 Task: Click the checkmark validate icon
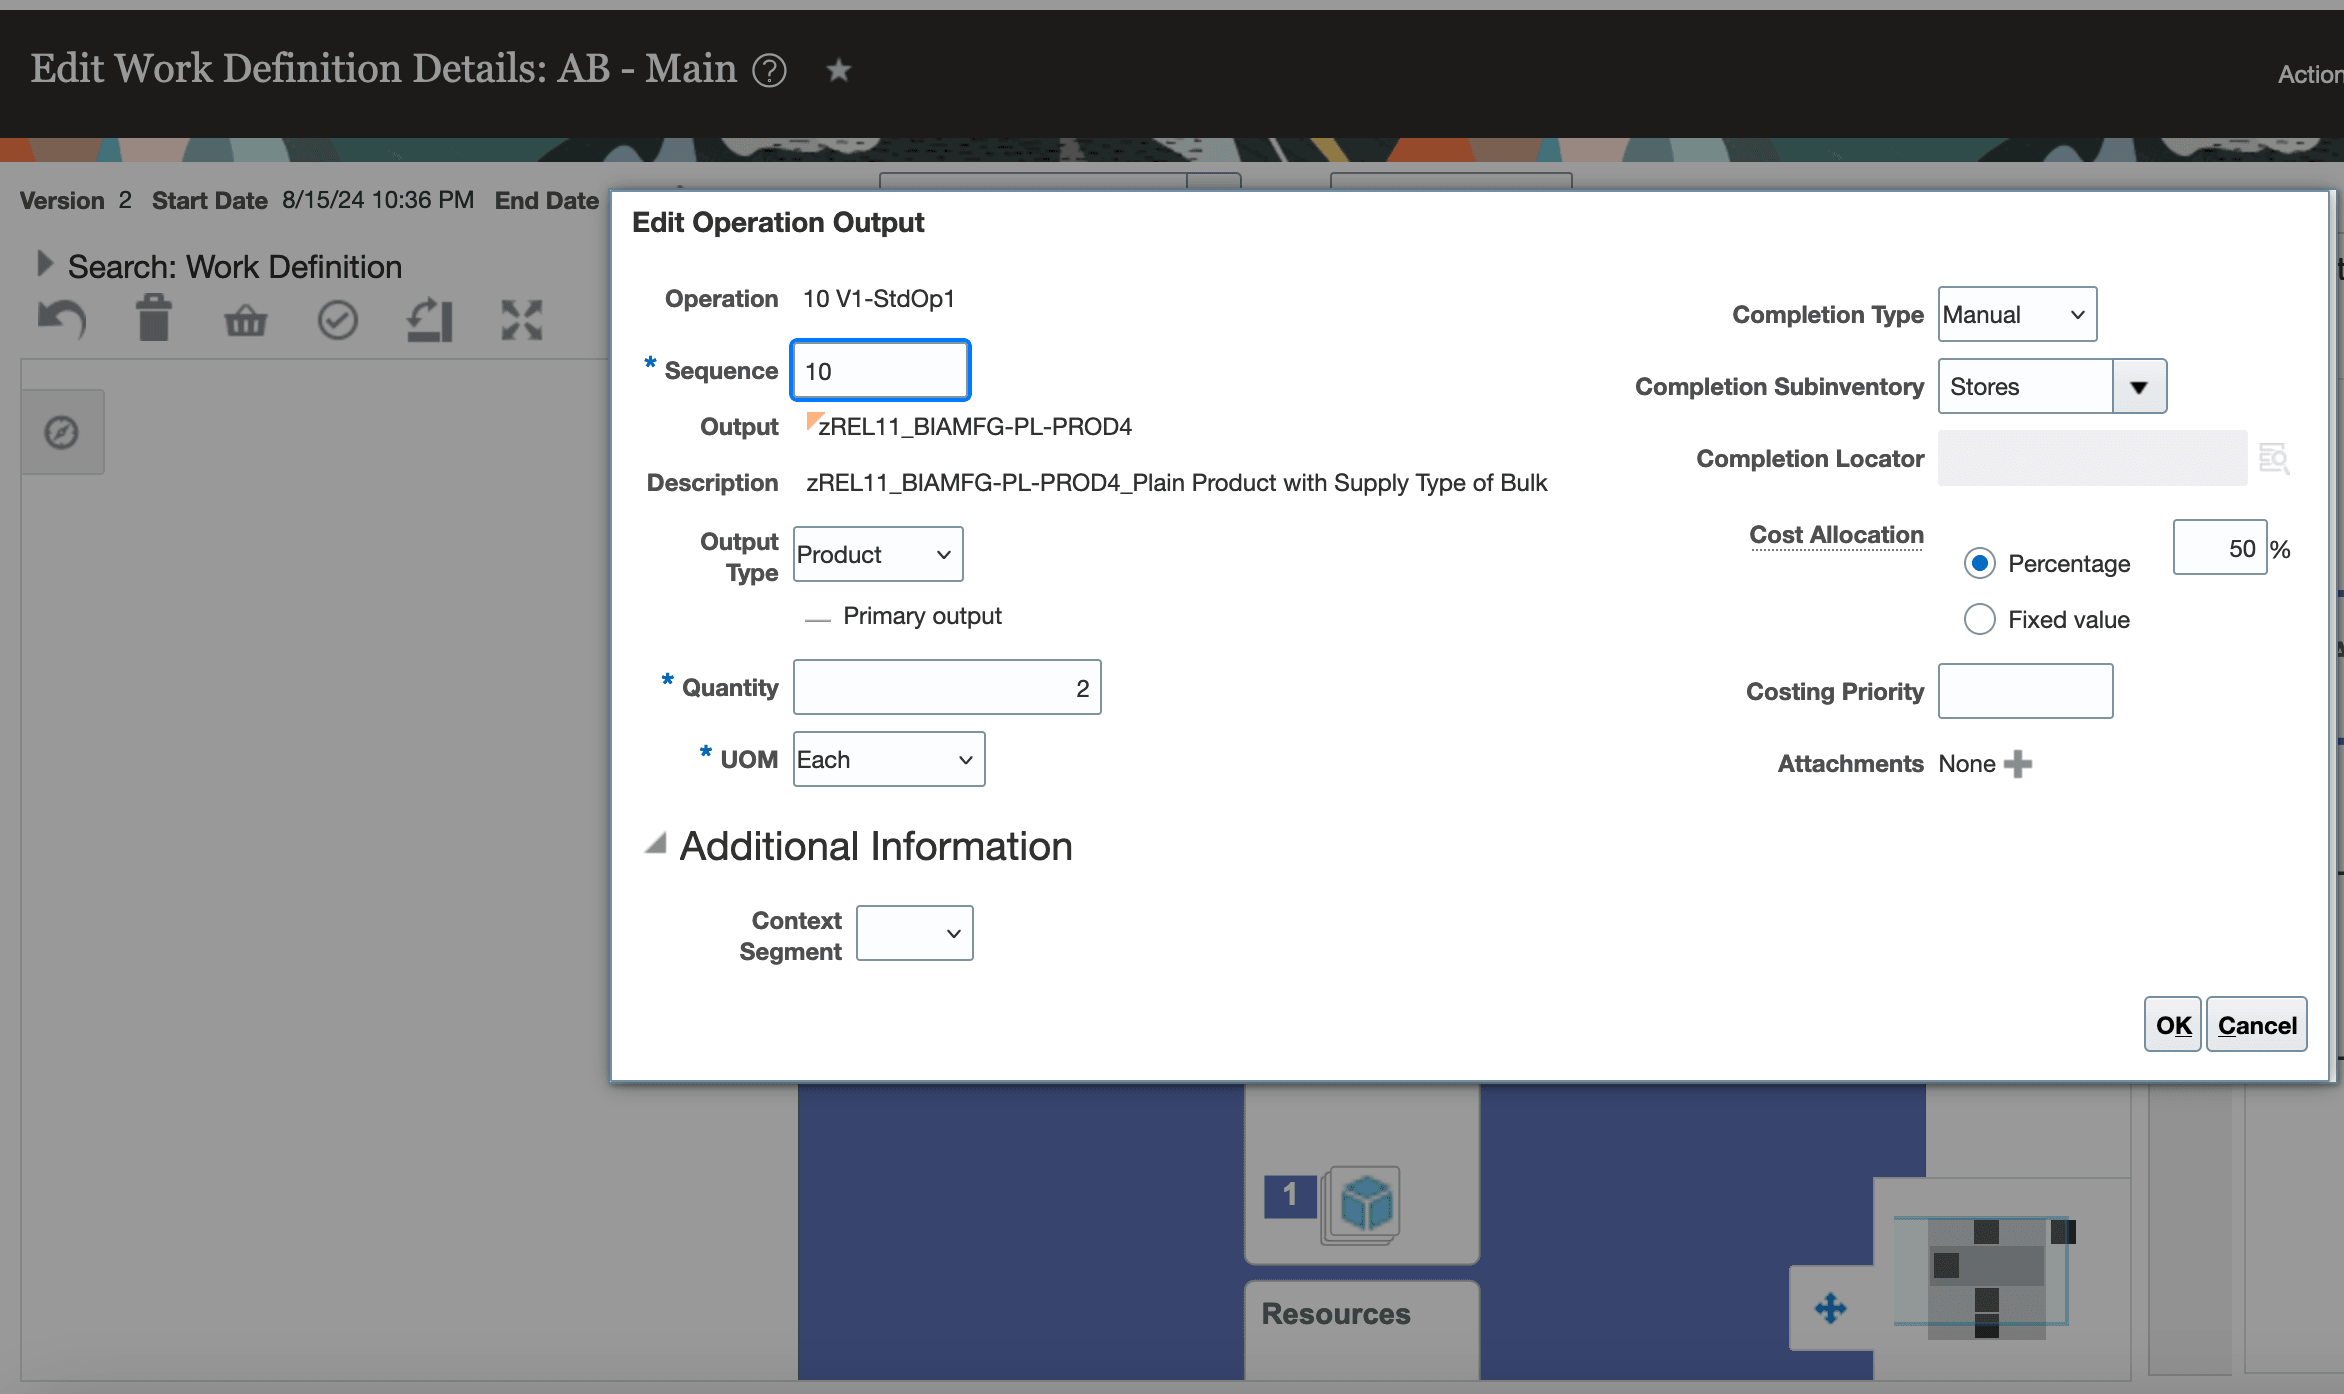pyautogui.click(x=337, y=321)
